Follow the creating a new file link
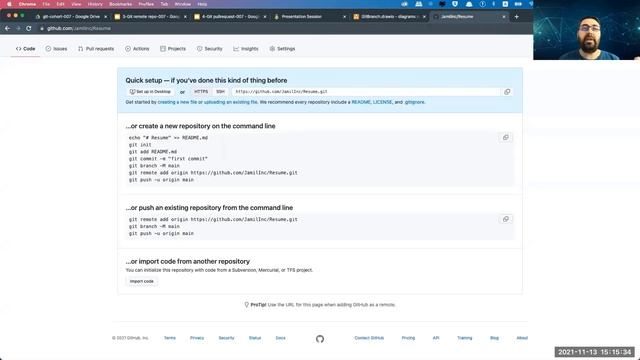Viewport: 640px width, 360px height. pyautogui.click(x=177, y=102)
